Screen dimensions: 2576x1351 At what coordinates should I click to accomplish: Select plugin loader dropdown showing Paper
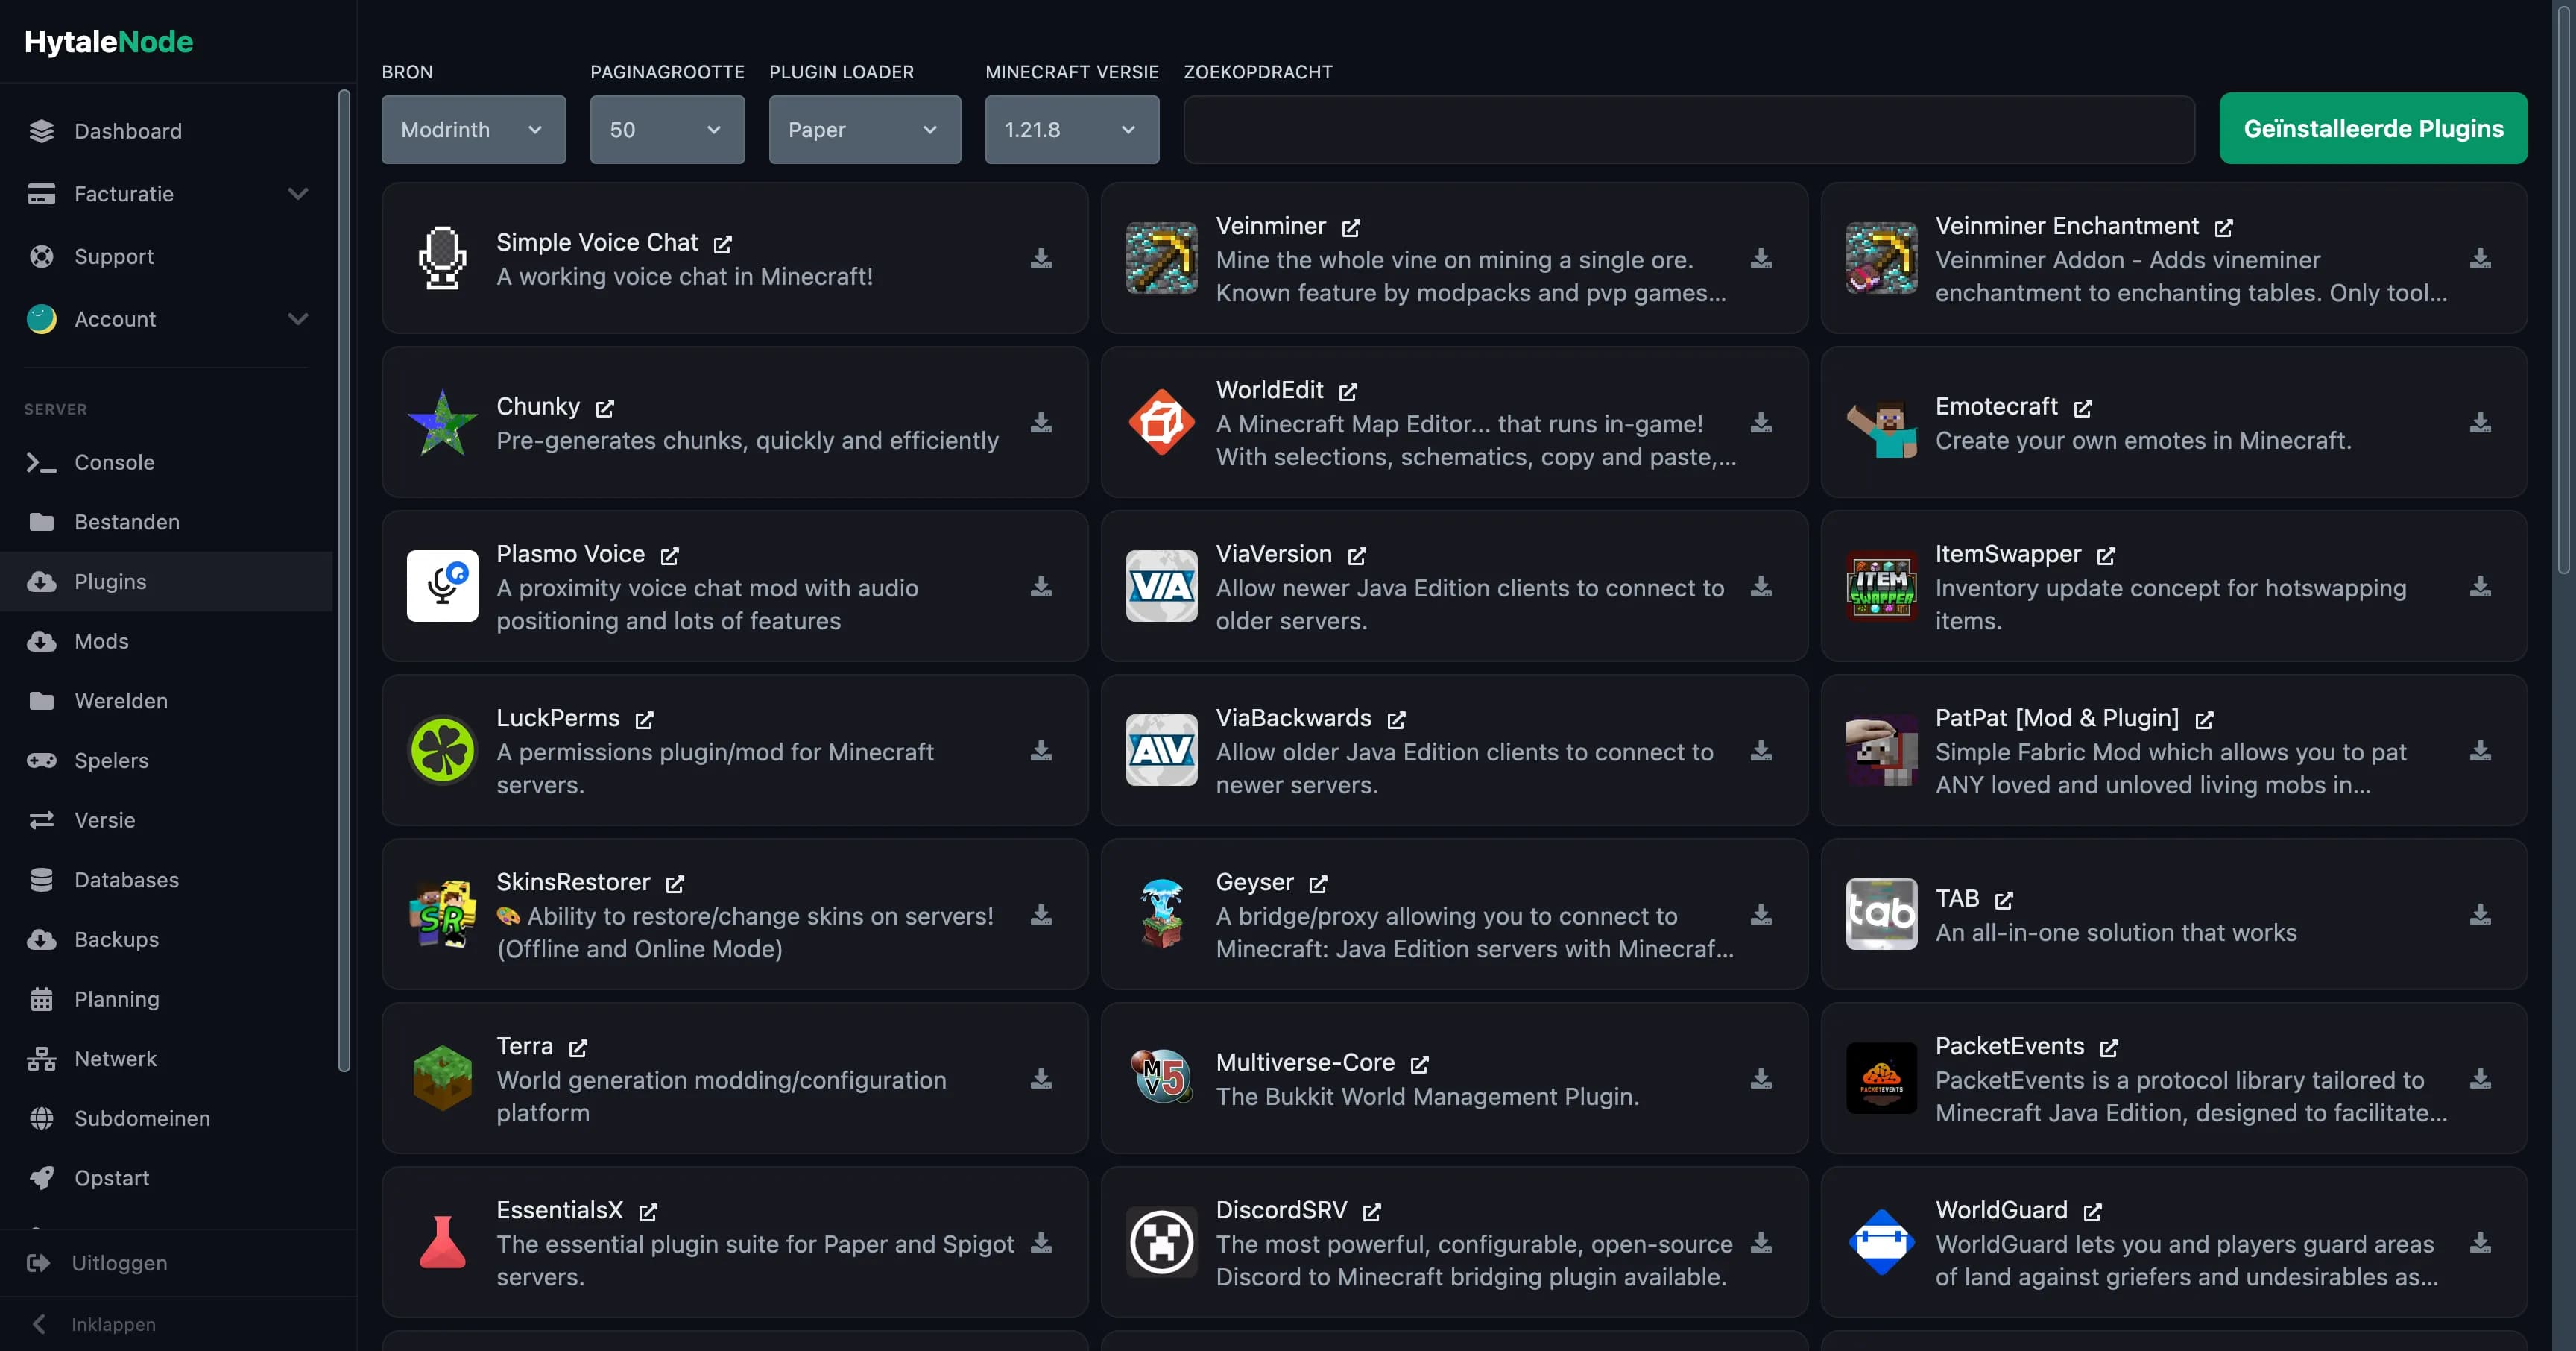pos(864,130)
